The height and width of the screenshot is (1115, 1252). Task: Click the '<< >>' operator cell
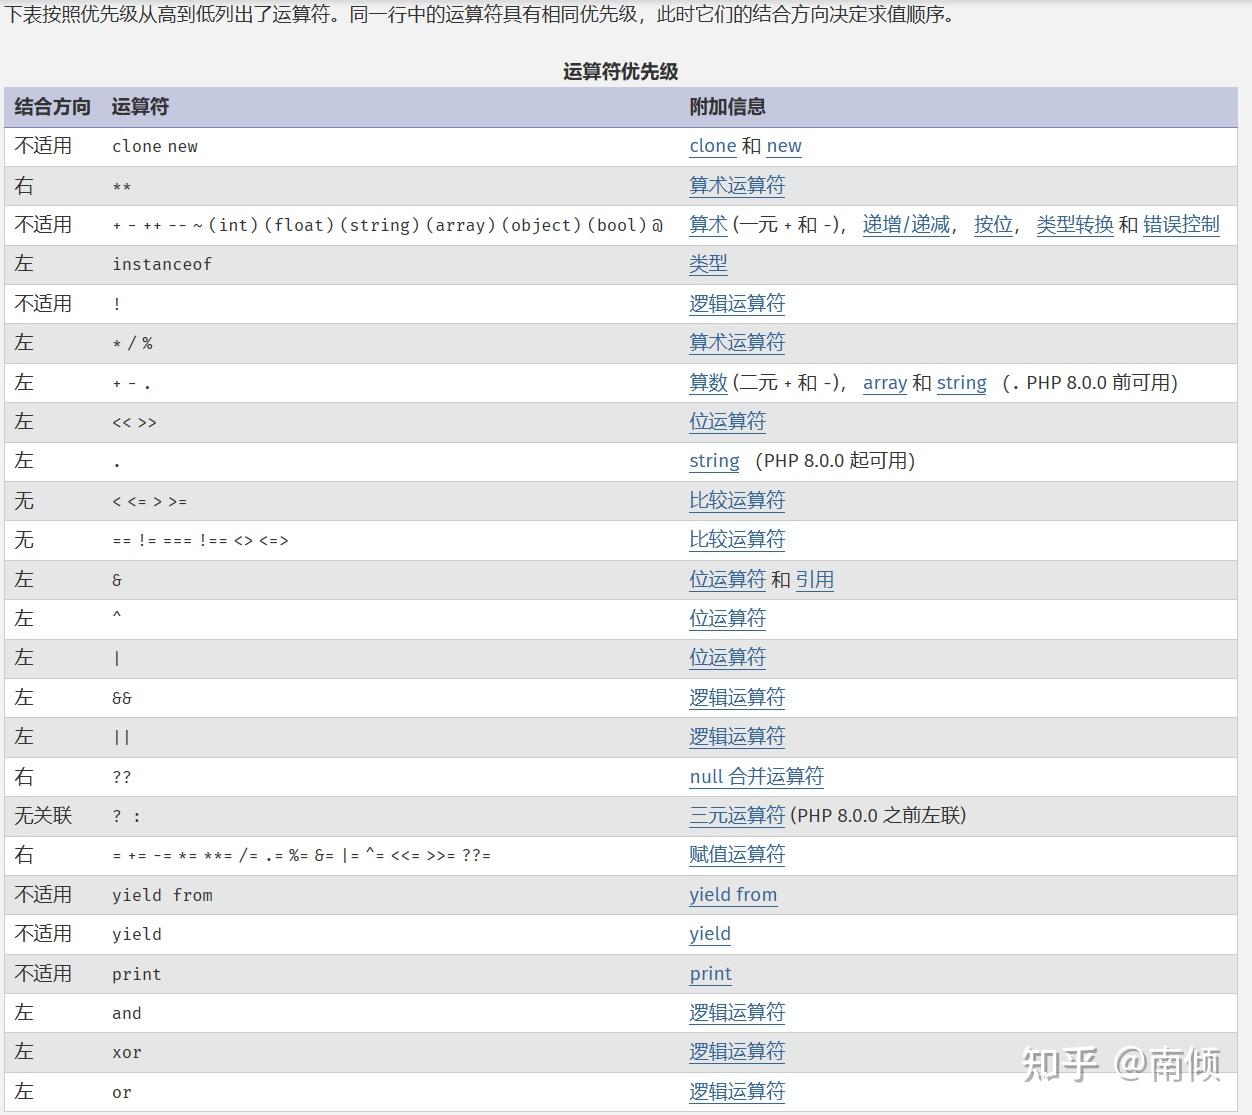(135, 423)
